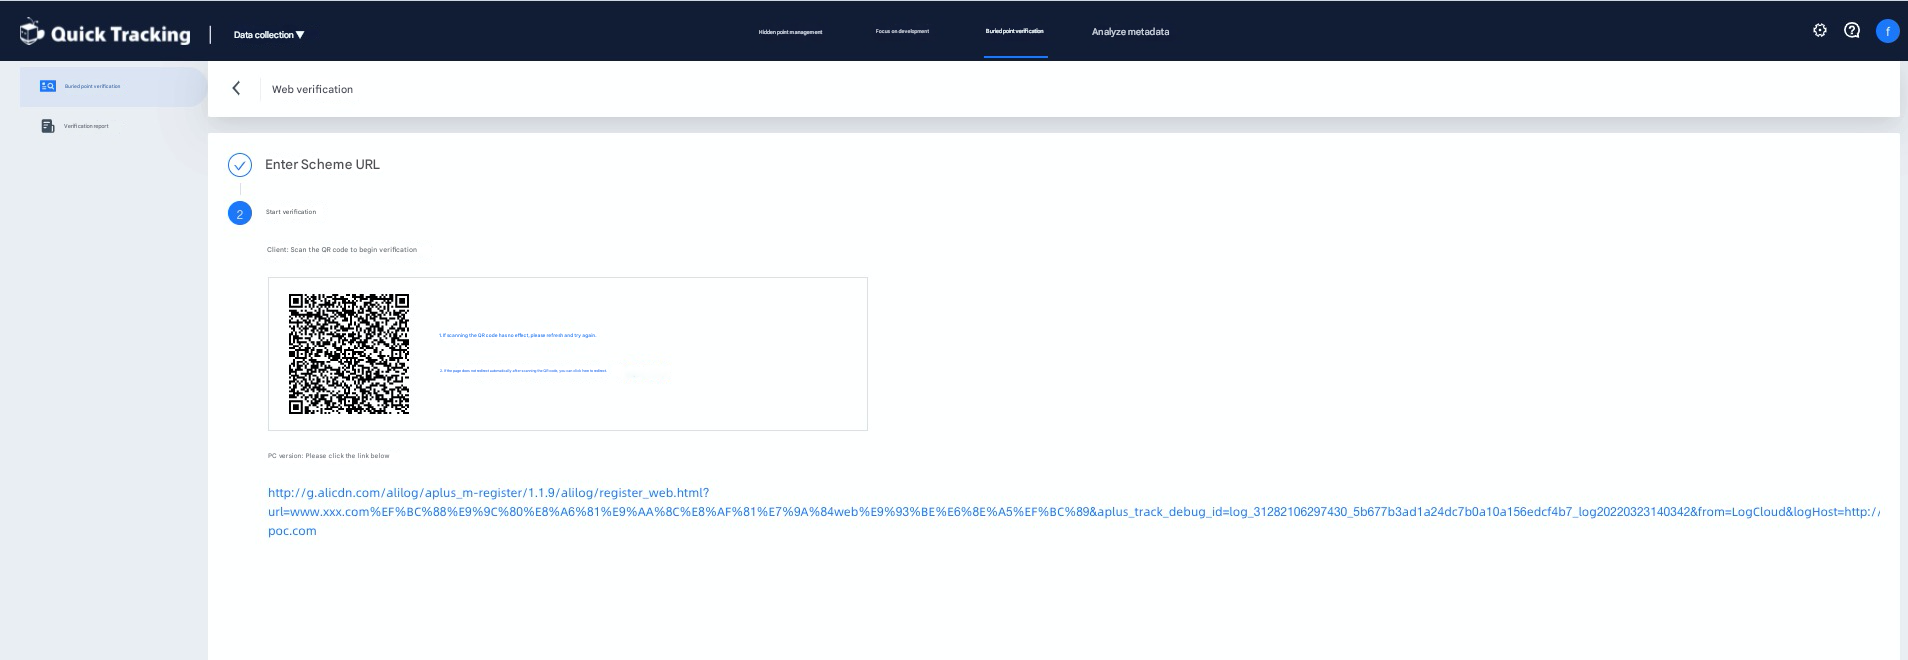Viewport: 1908px width, 660px height.
Task: Open the g.alicdn.com register_web.html link
Action: tap(1073, 511)
